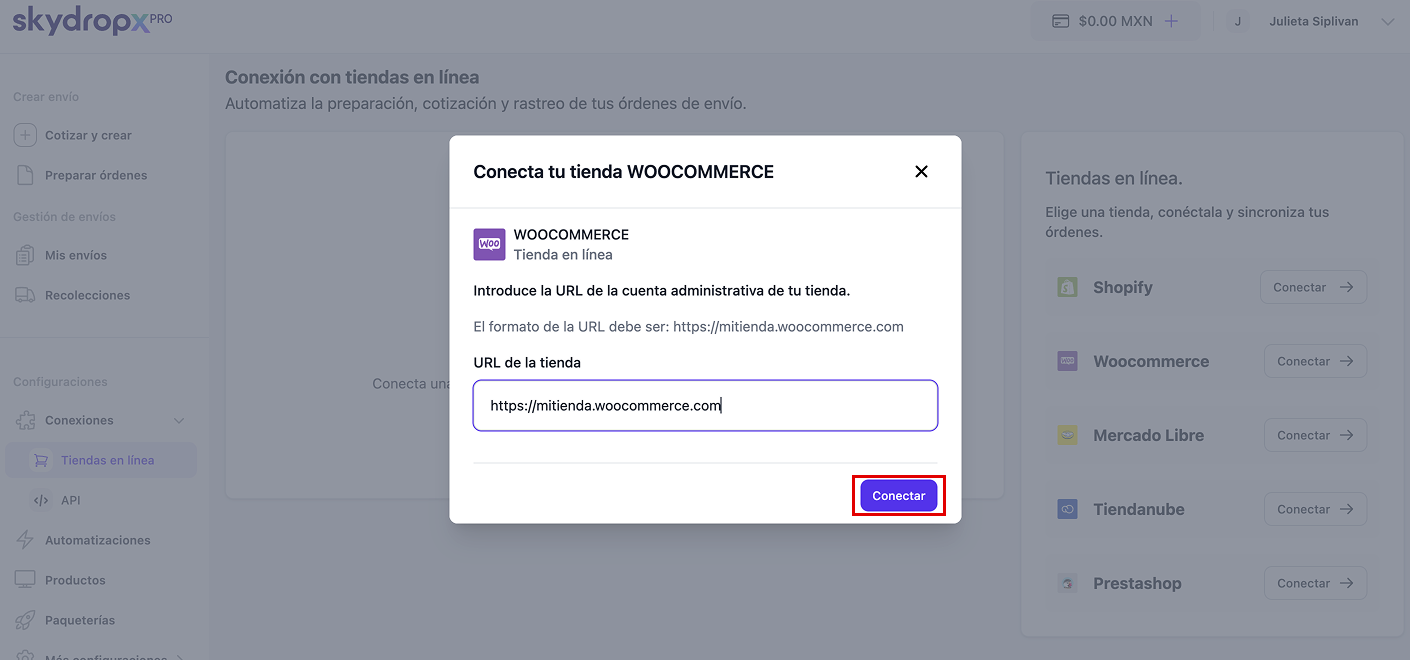Click the Woocommerce icon in the store list
The height and width of the screenshot is (660, 1410).
coord(1067,361)
